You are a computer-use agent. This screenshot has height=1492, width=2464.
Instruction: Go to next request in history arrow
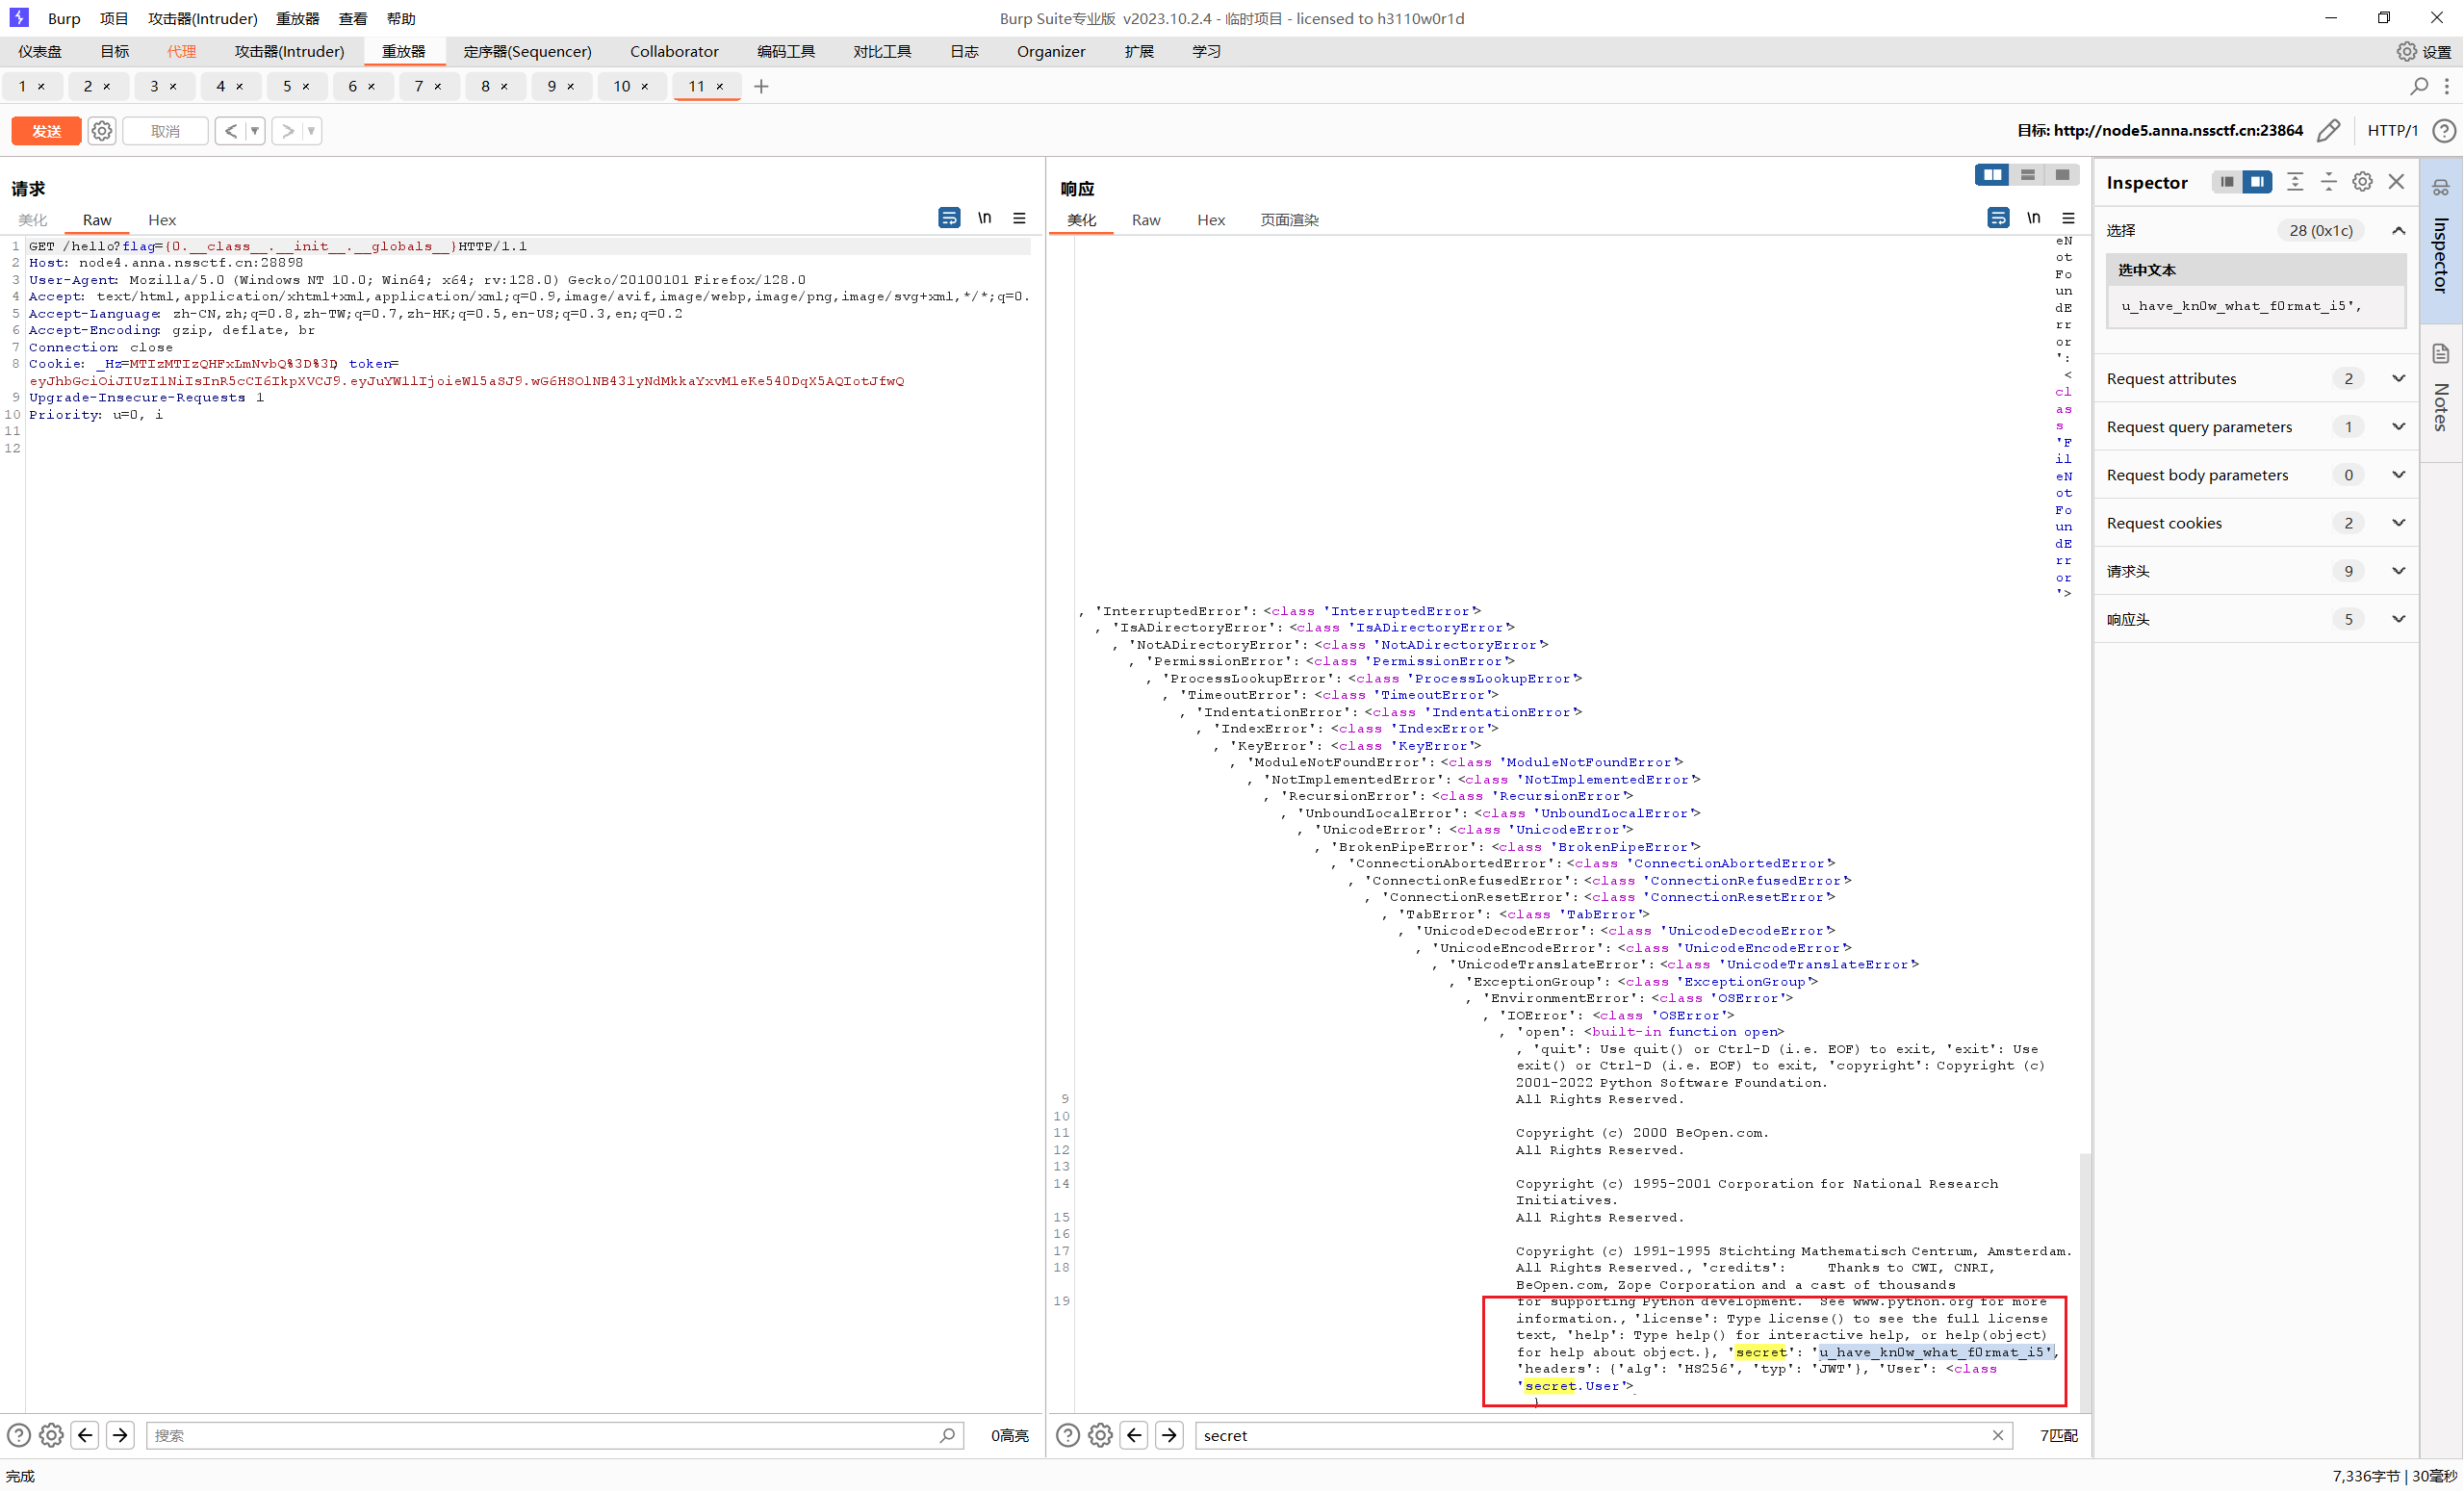click(x=287, y=131)
